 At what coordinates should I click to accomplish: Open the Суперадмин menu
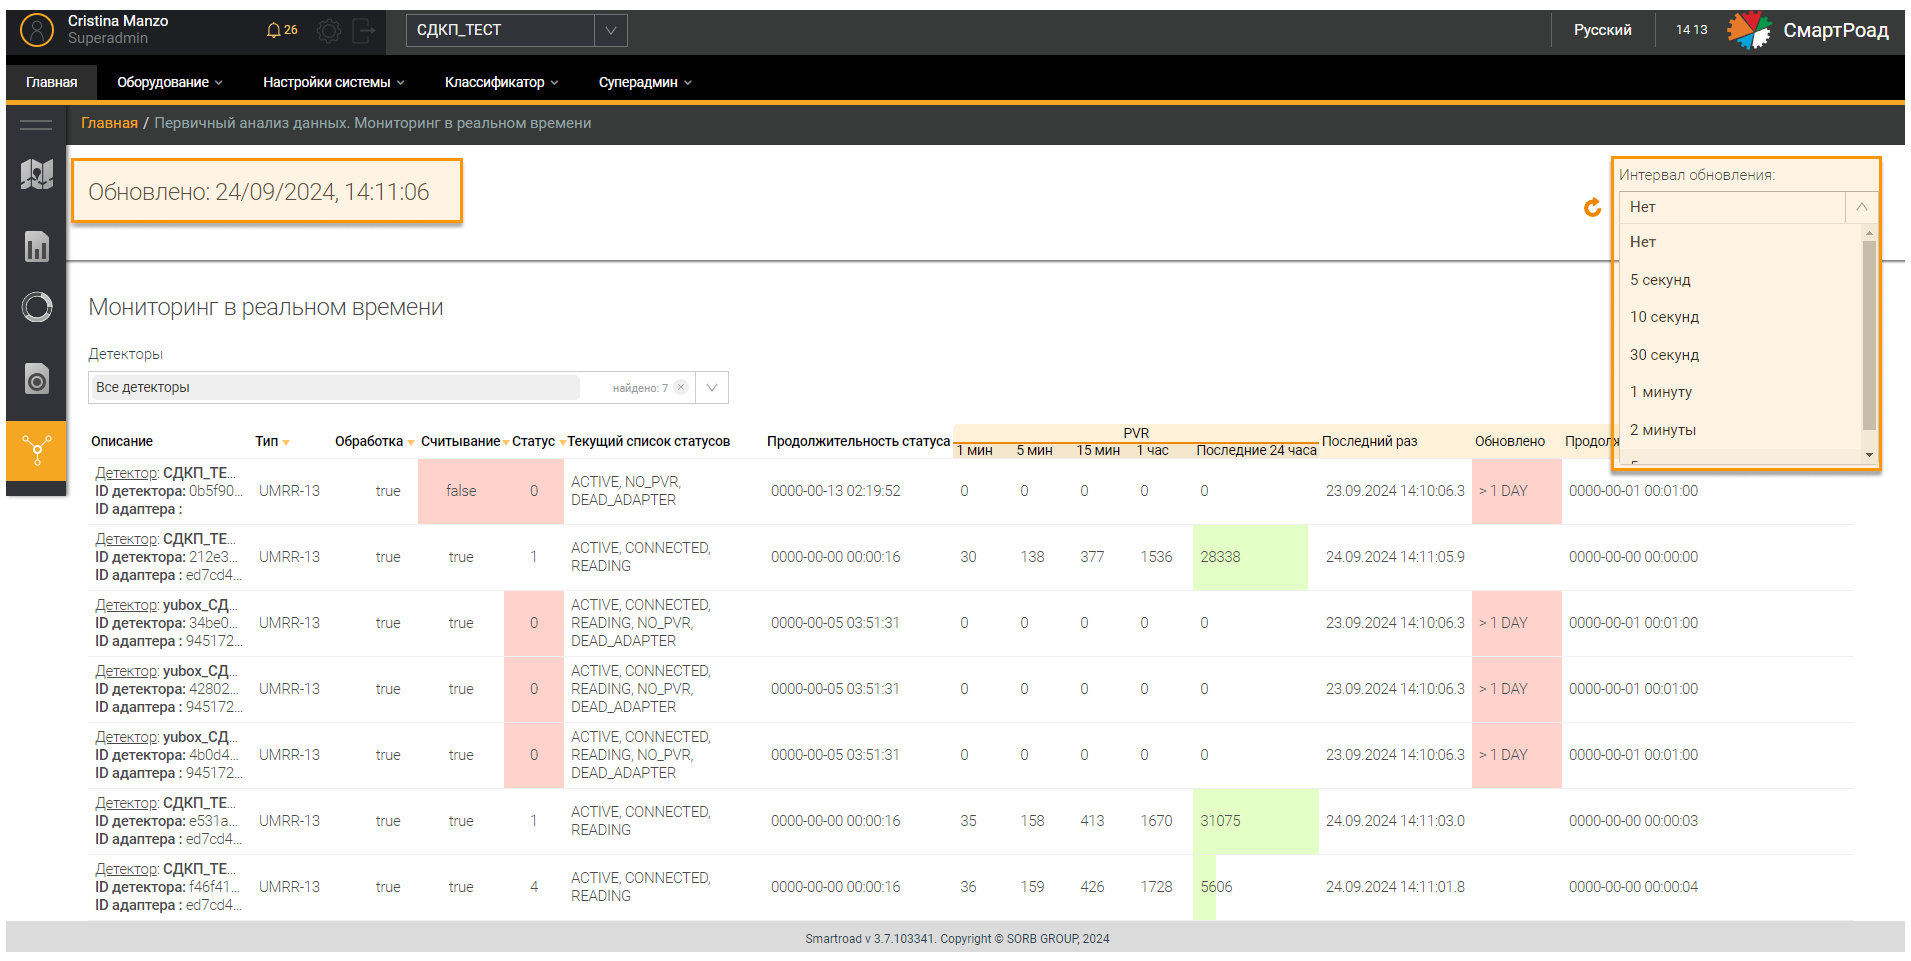[x=645, y=82]
